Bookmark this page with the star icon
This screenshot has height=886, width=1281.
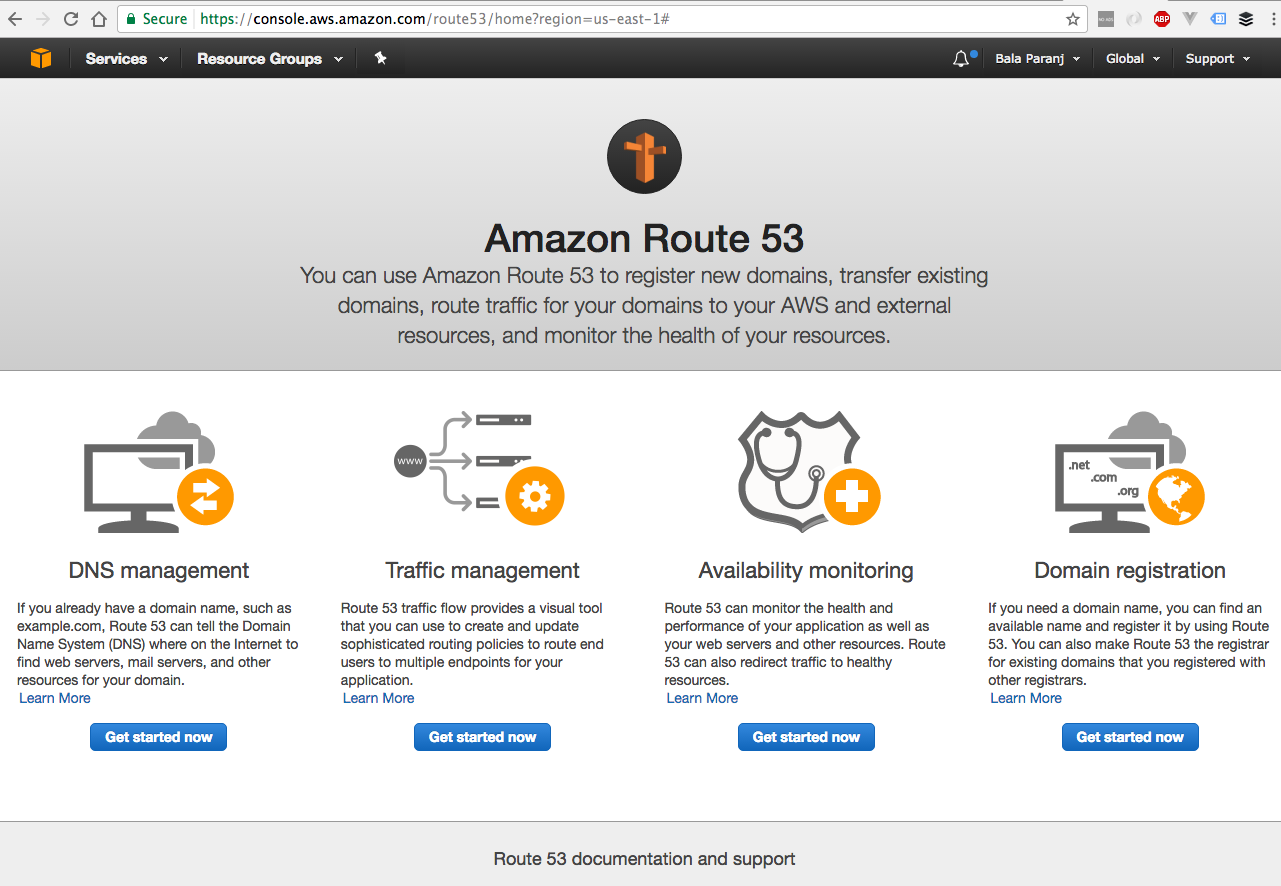[1073, 19]
